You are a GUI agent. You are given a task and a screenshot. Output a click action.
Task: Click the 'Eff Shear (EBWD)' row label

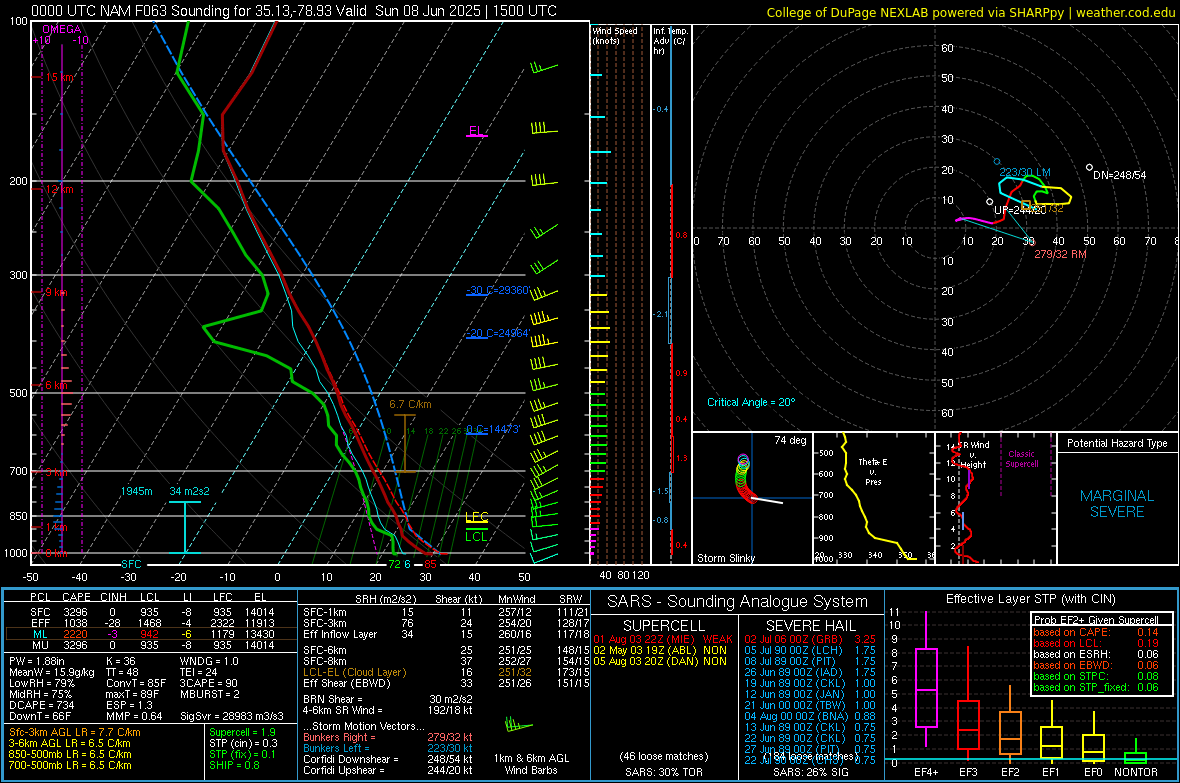click(347, 683)
